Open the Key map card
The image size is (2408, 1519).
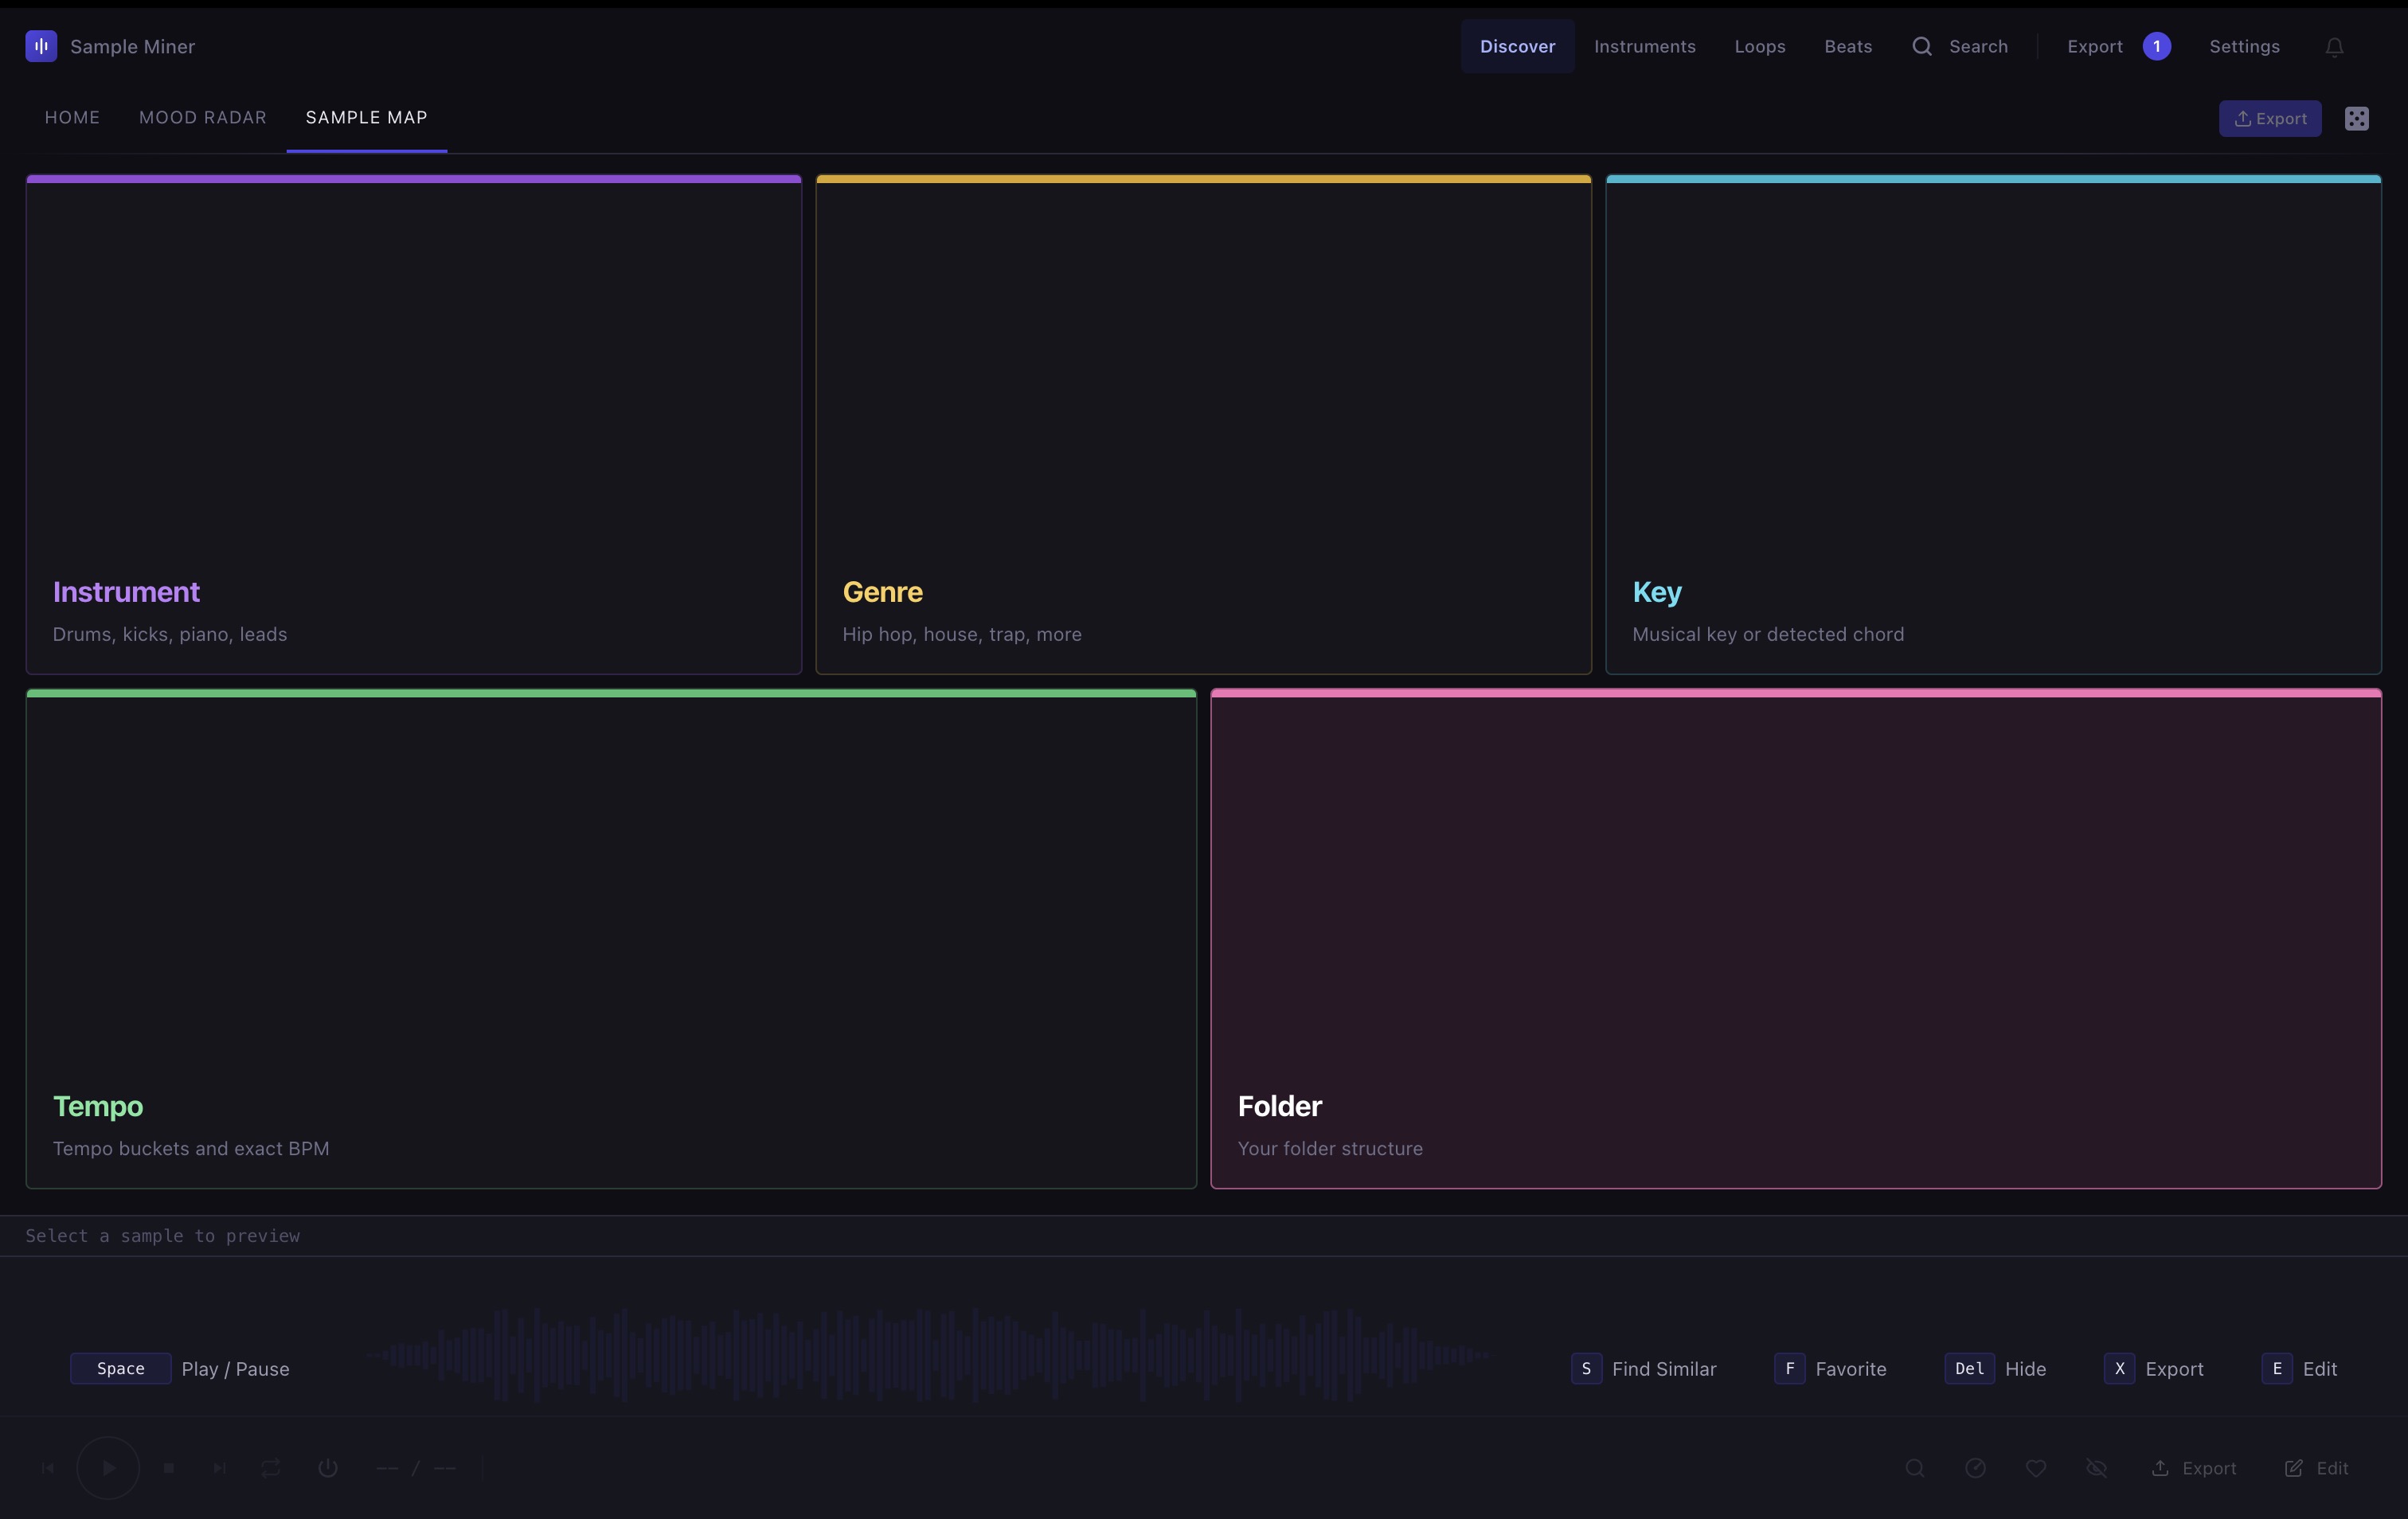[1993, 425]
